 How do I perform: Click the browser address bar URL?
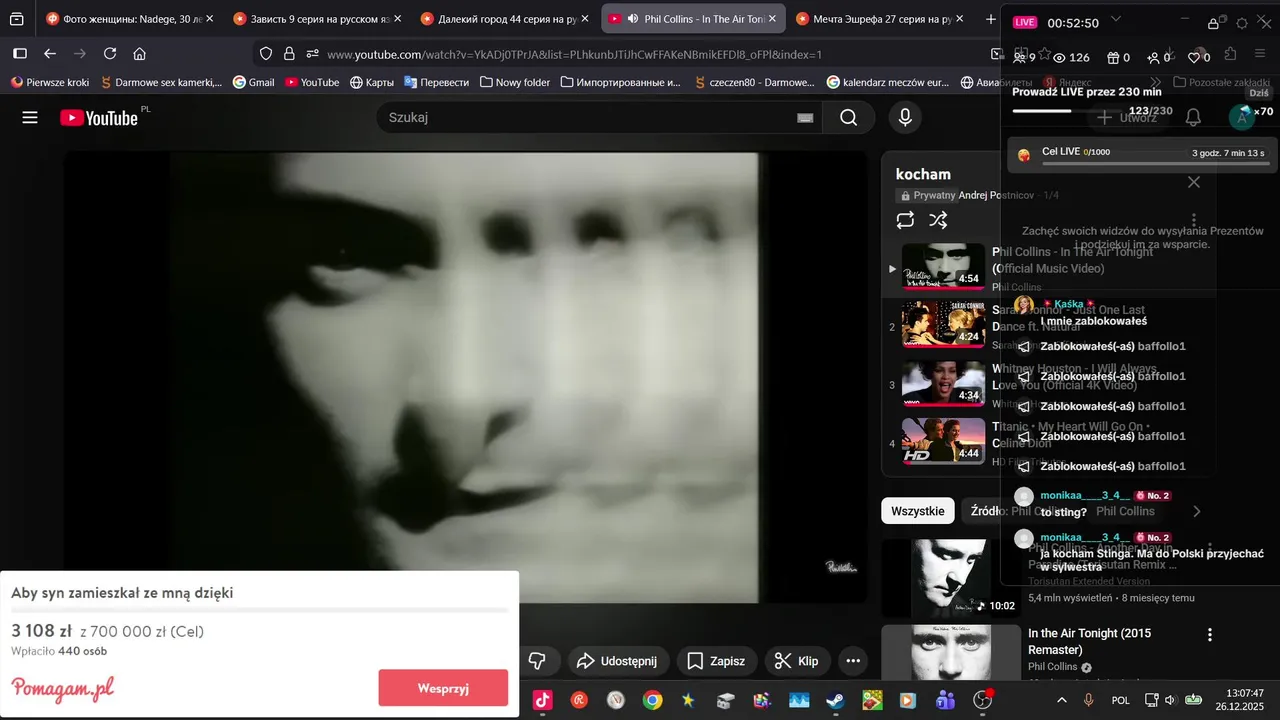pyautogui.click(x=574, y=54)
